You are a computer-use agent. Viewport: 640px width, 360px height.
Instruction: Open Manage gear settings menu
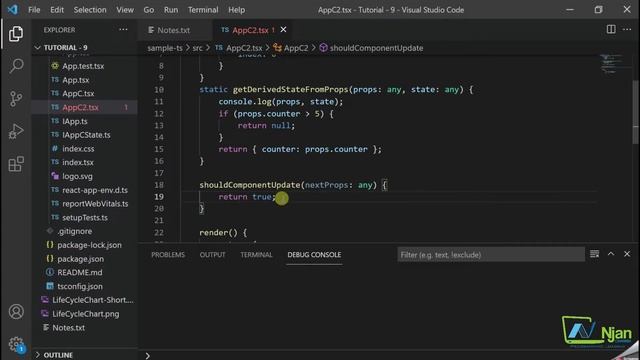pos(16,344)
